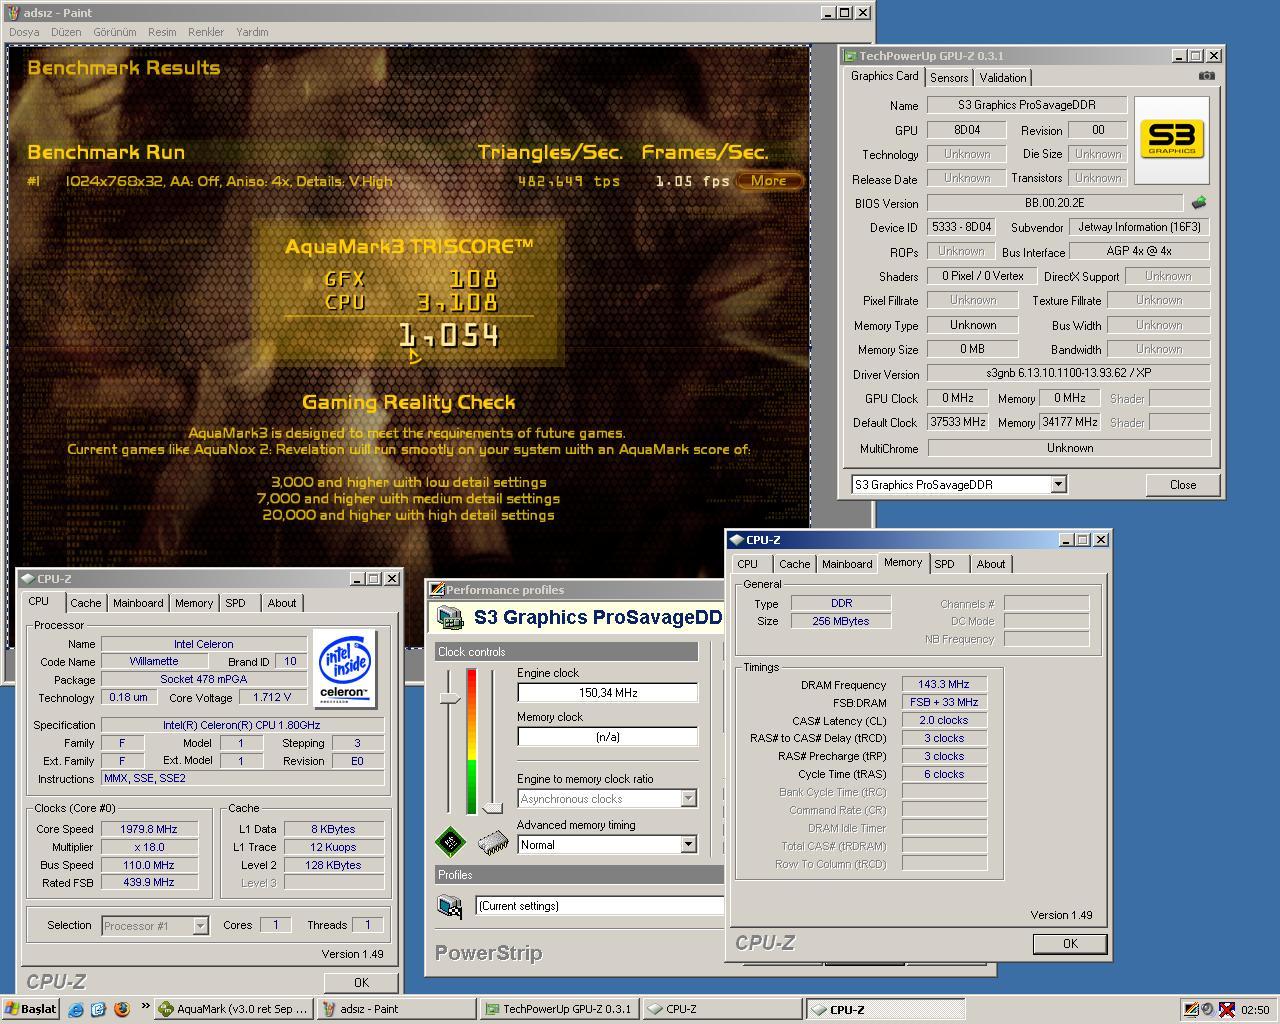The height and width of the screenshot is (1024, 1280).
Task: Switch to Cache tab in left CPU-Z window
Action: click(x=85, y=603)
